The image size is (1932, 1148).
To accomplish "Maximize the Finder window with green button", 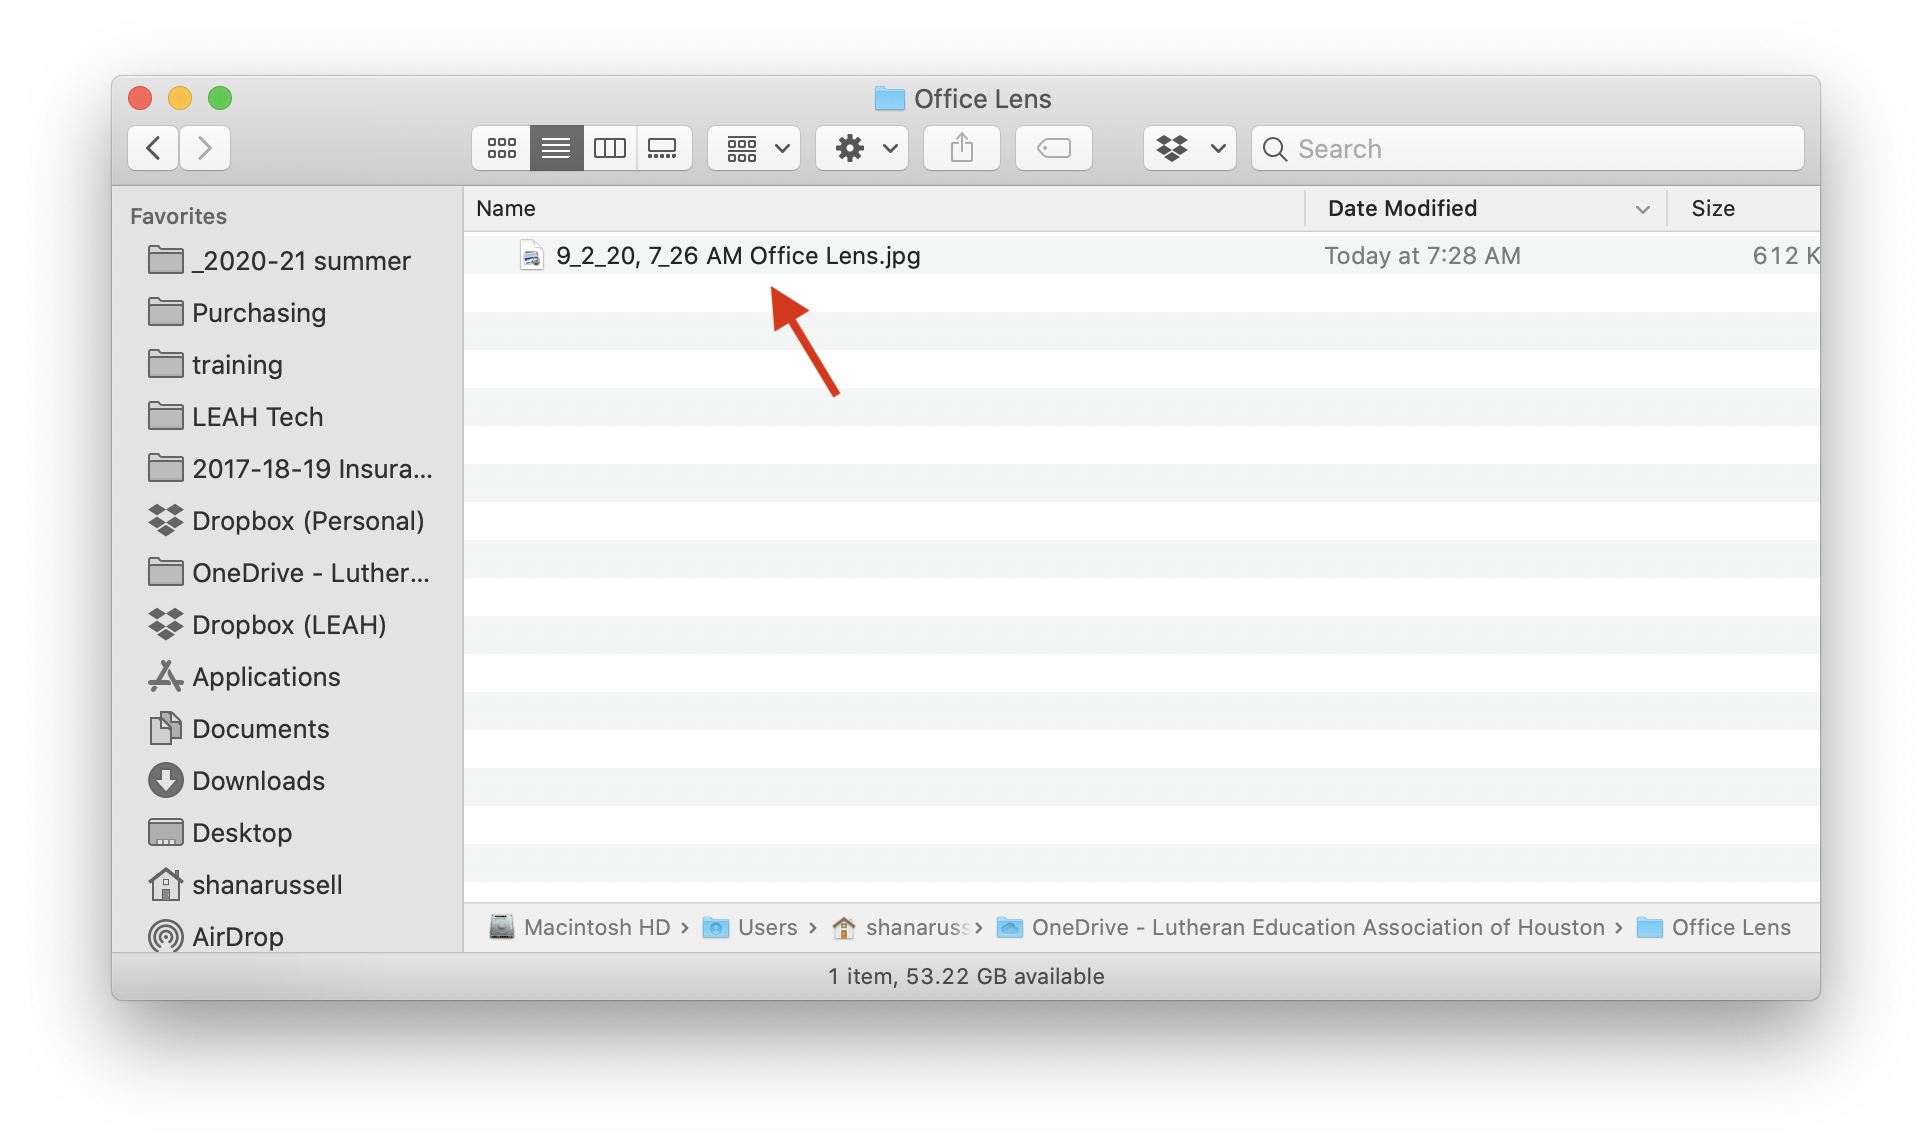I will (220, 98).
